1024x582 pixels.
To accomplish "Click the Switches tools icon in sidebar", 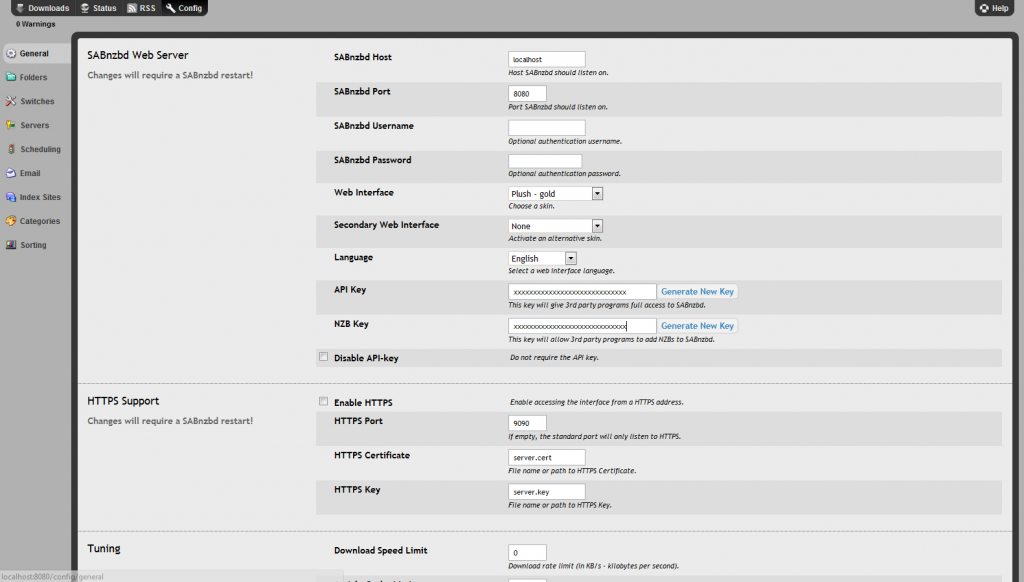I will tap(11, 101).
